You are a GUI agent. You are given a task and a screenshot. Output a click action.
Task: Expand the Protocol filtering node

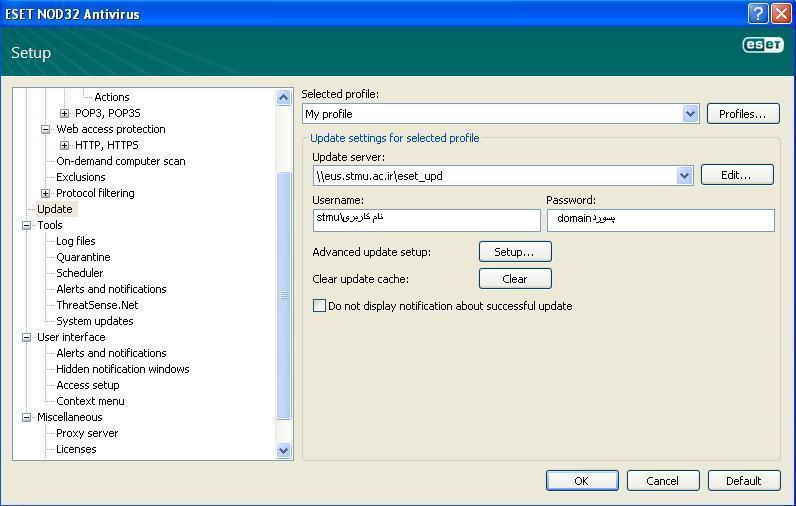pyautogui.click(x=46, y=193)
